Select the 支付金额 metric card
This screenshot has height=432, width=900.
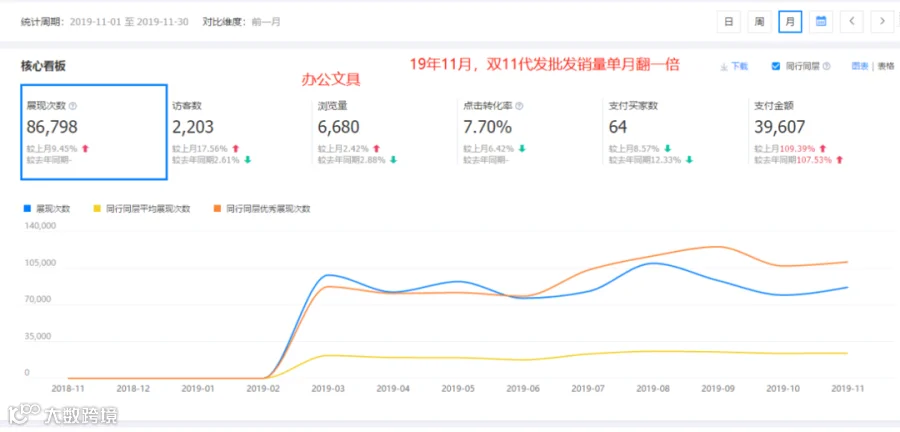(822, 133)
